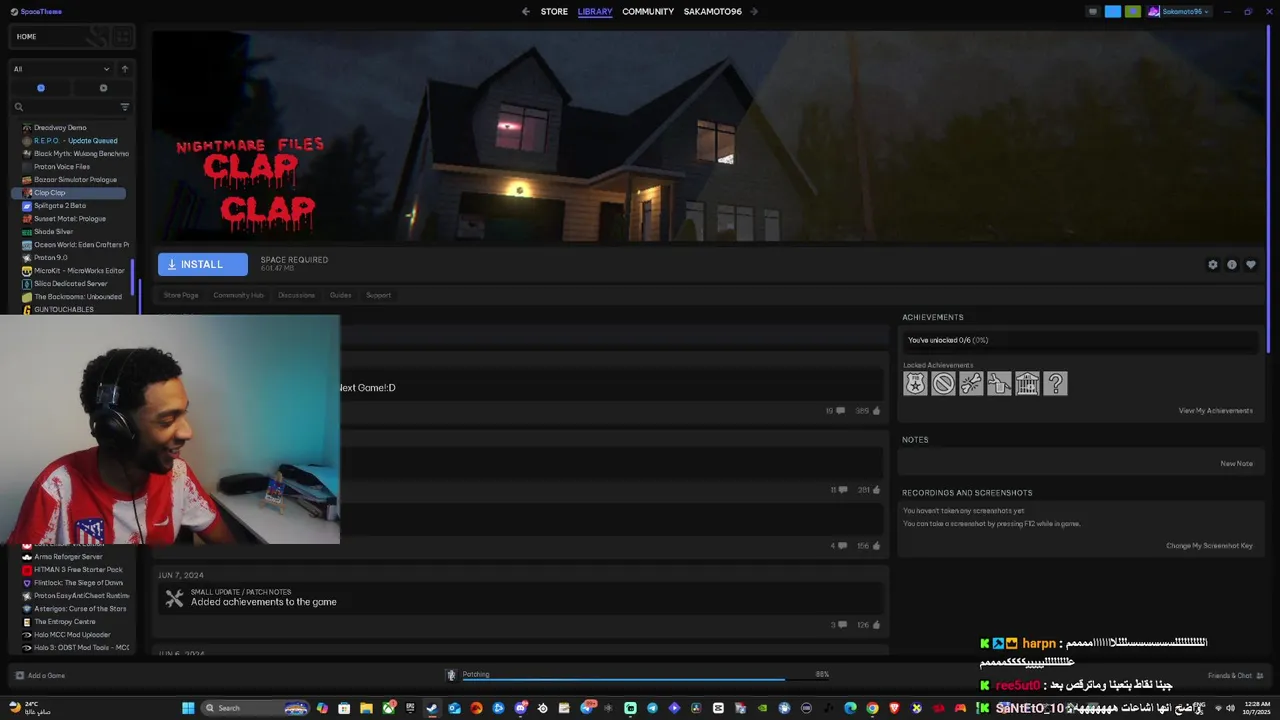Image resolution: width=1280 pixels, height=720 pixels.
Task: Go forward with the navigation right arrow
Action: tap(754, 12)
